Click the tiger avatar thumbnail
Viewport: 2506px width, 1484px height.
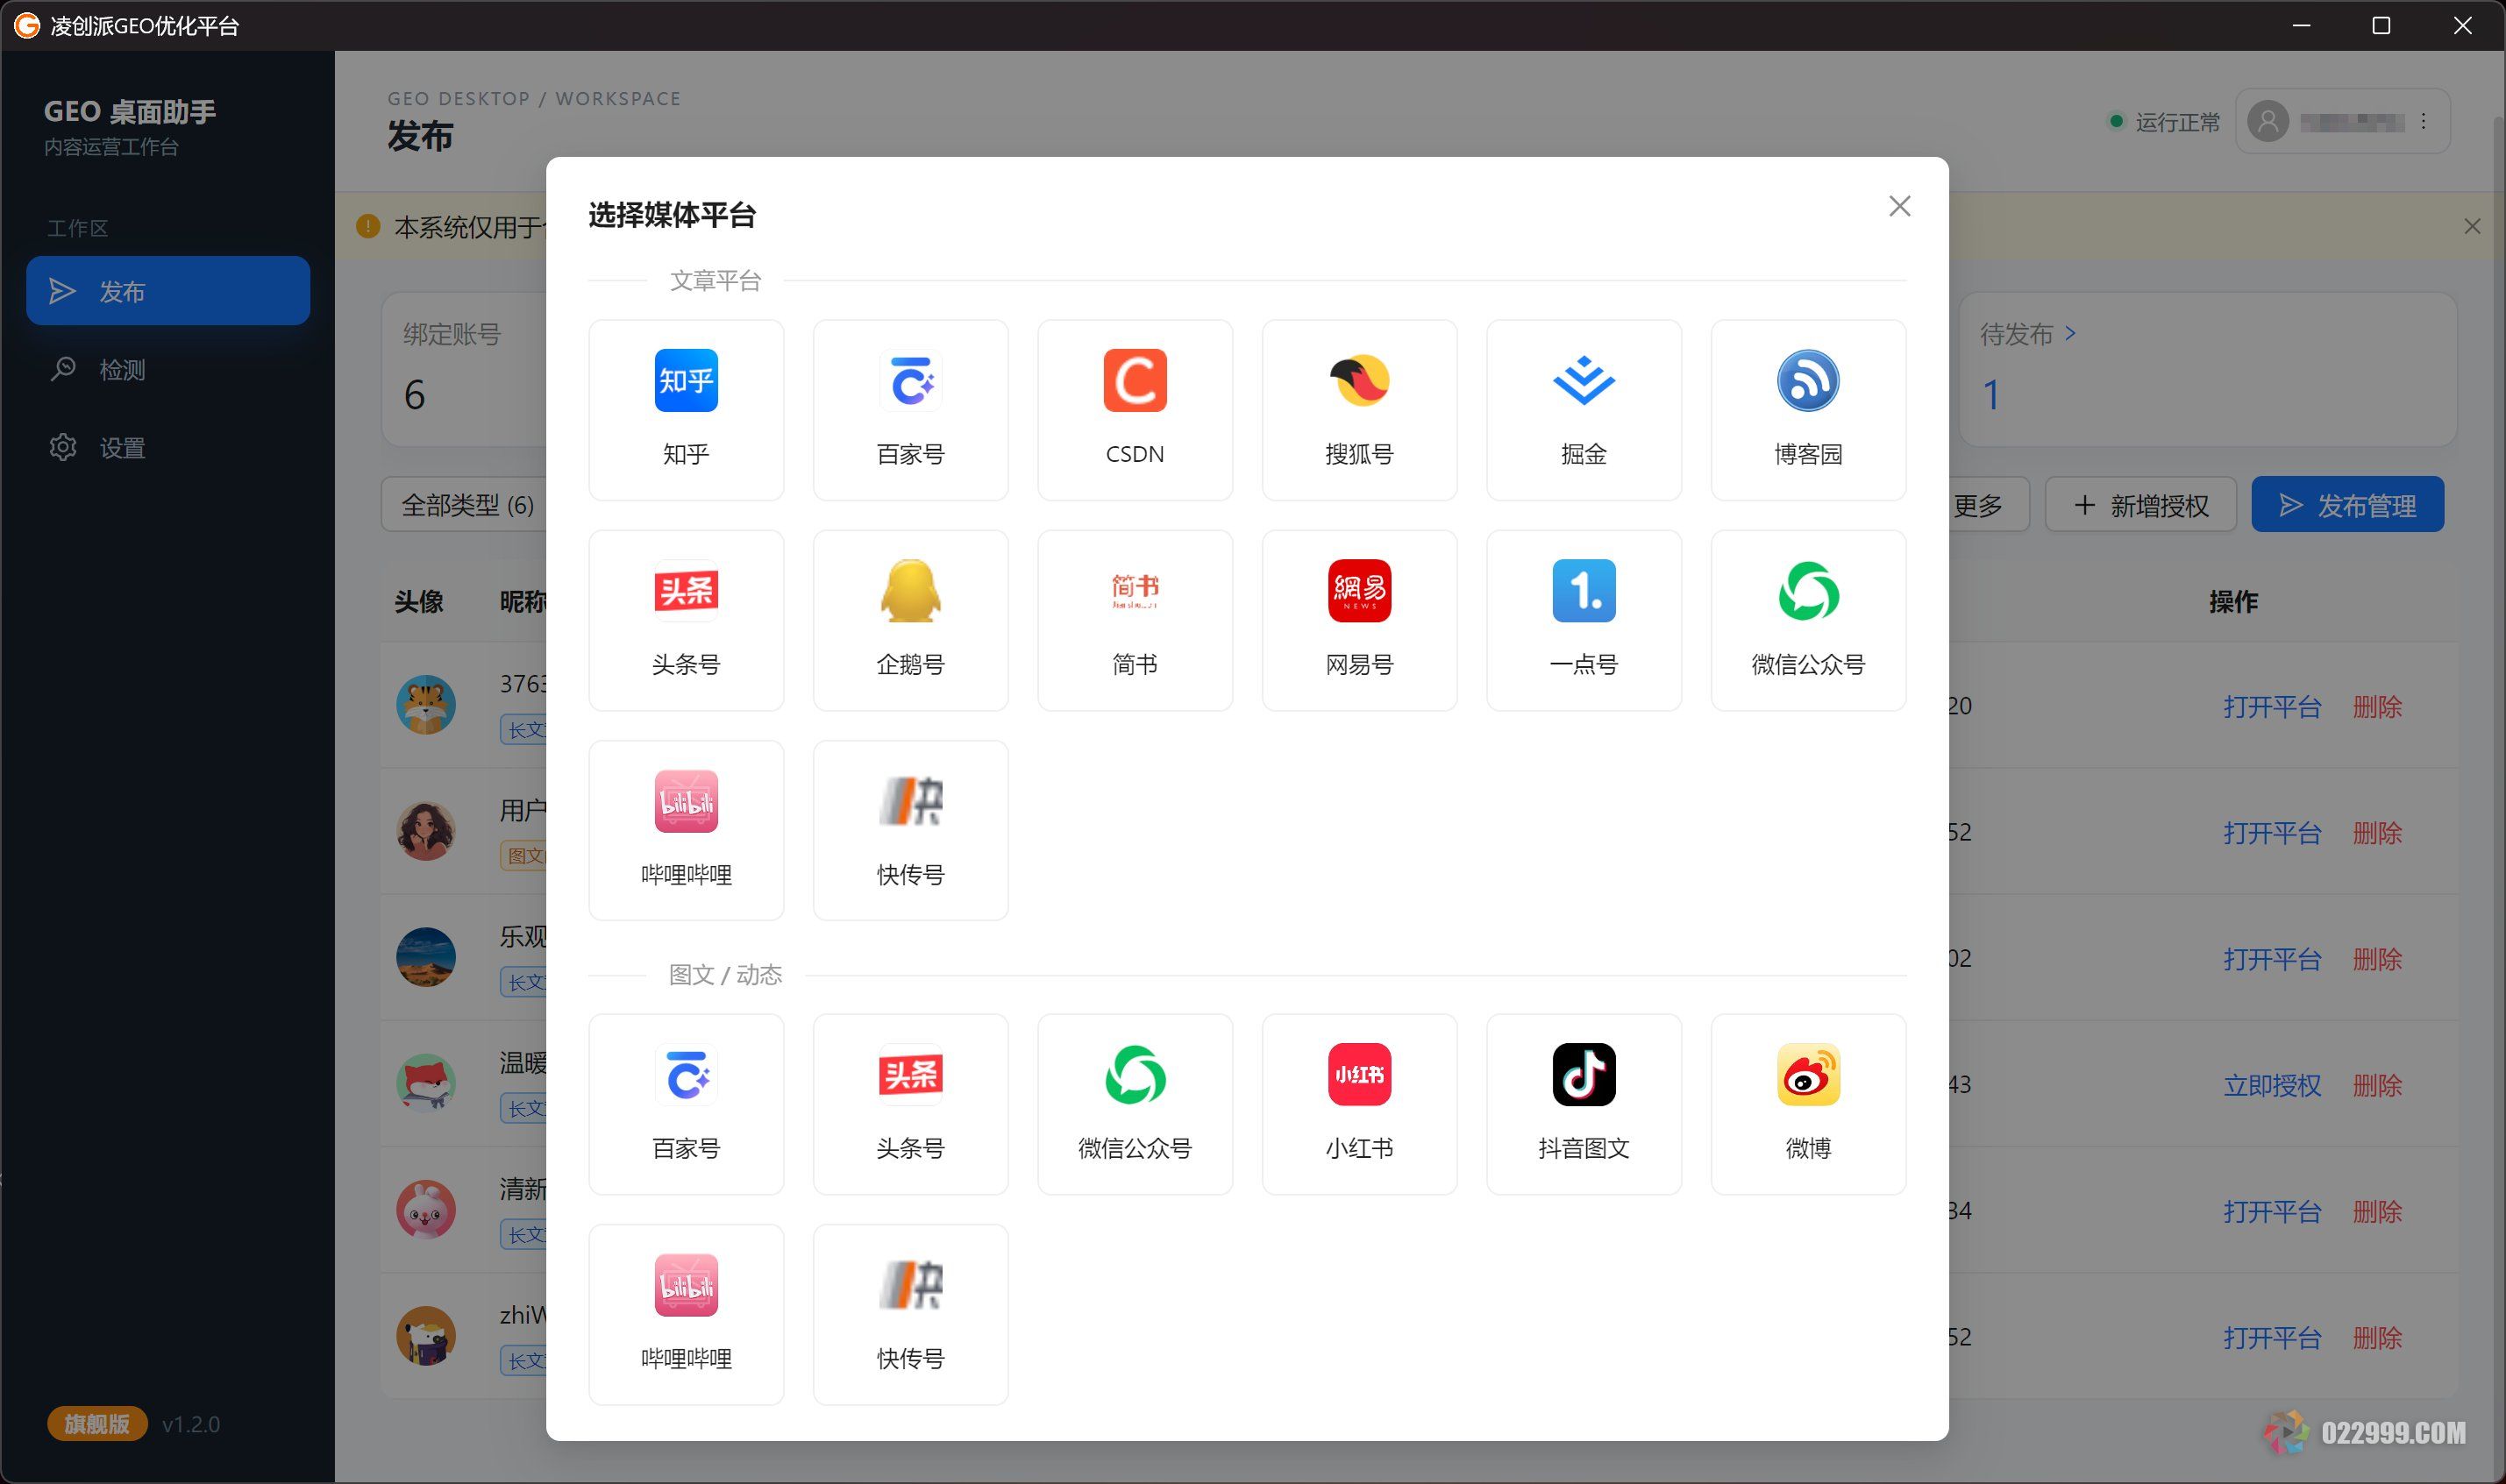click(426, 705)
